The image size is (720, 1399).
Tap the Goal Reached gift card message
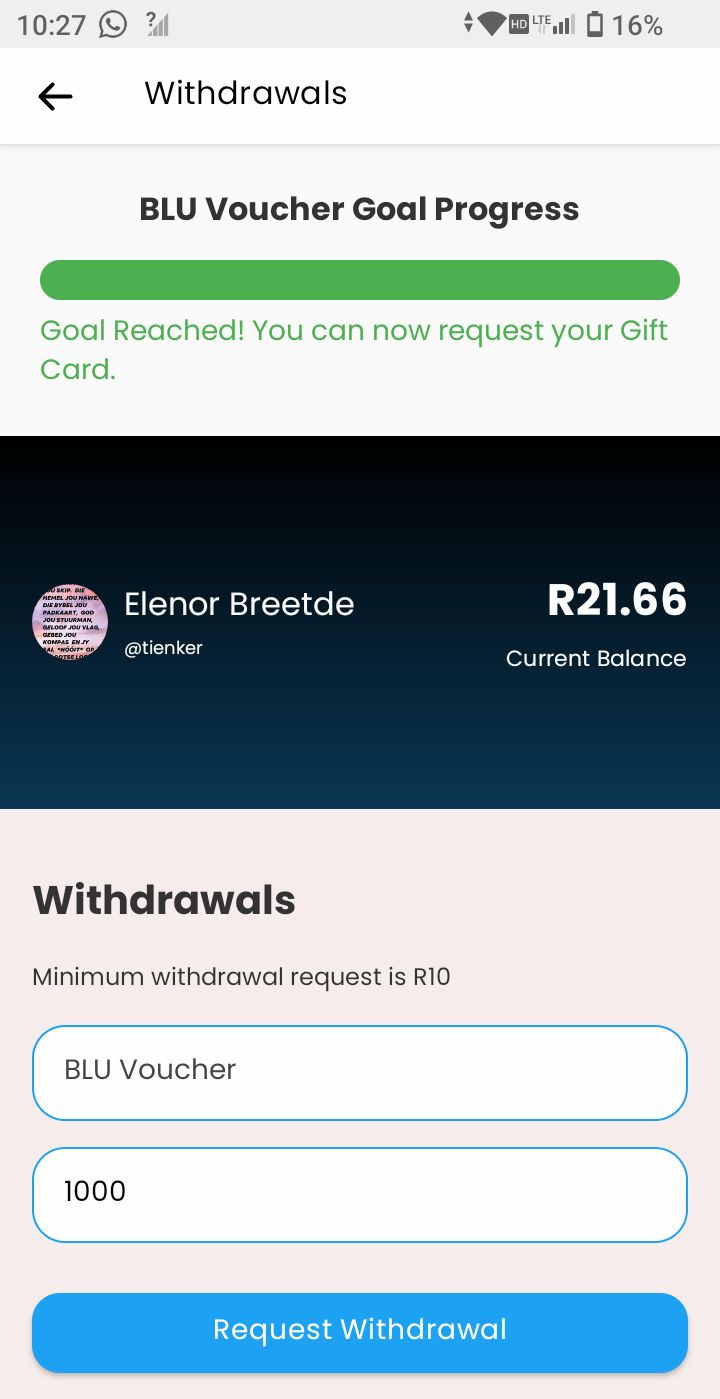pos(354,349)
